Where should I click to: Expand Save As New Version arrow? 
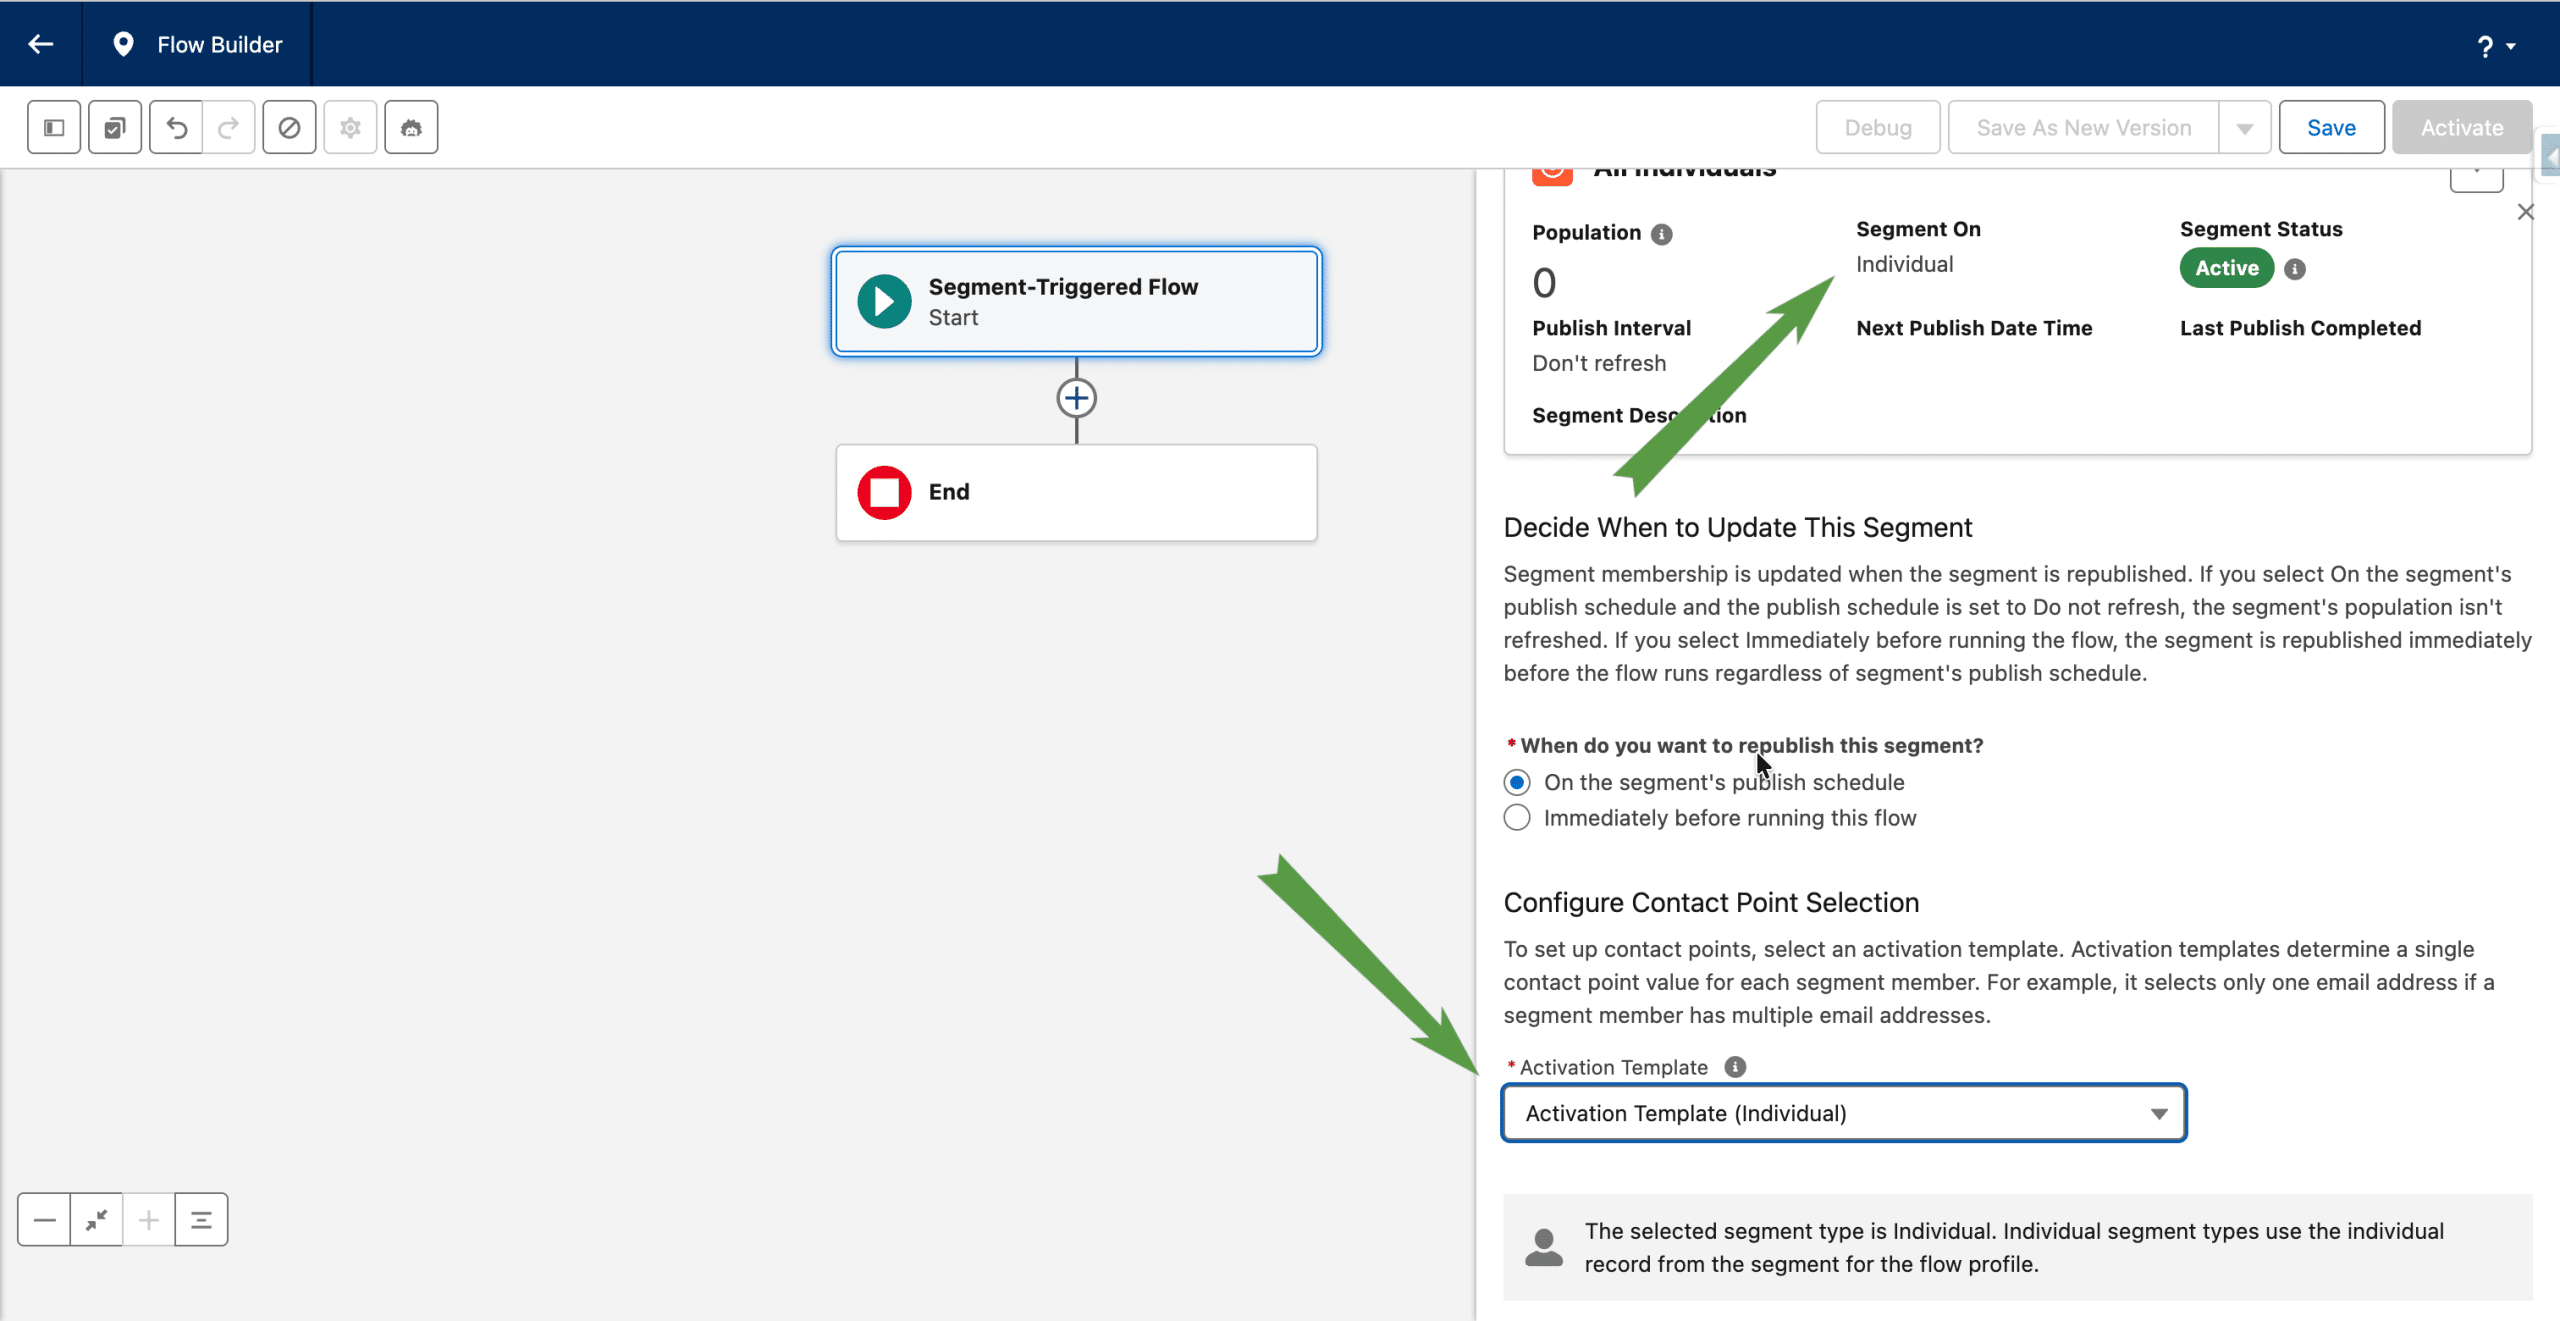2244,127
